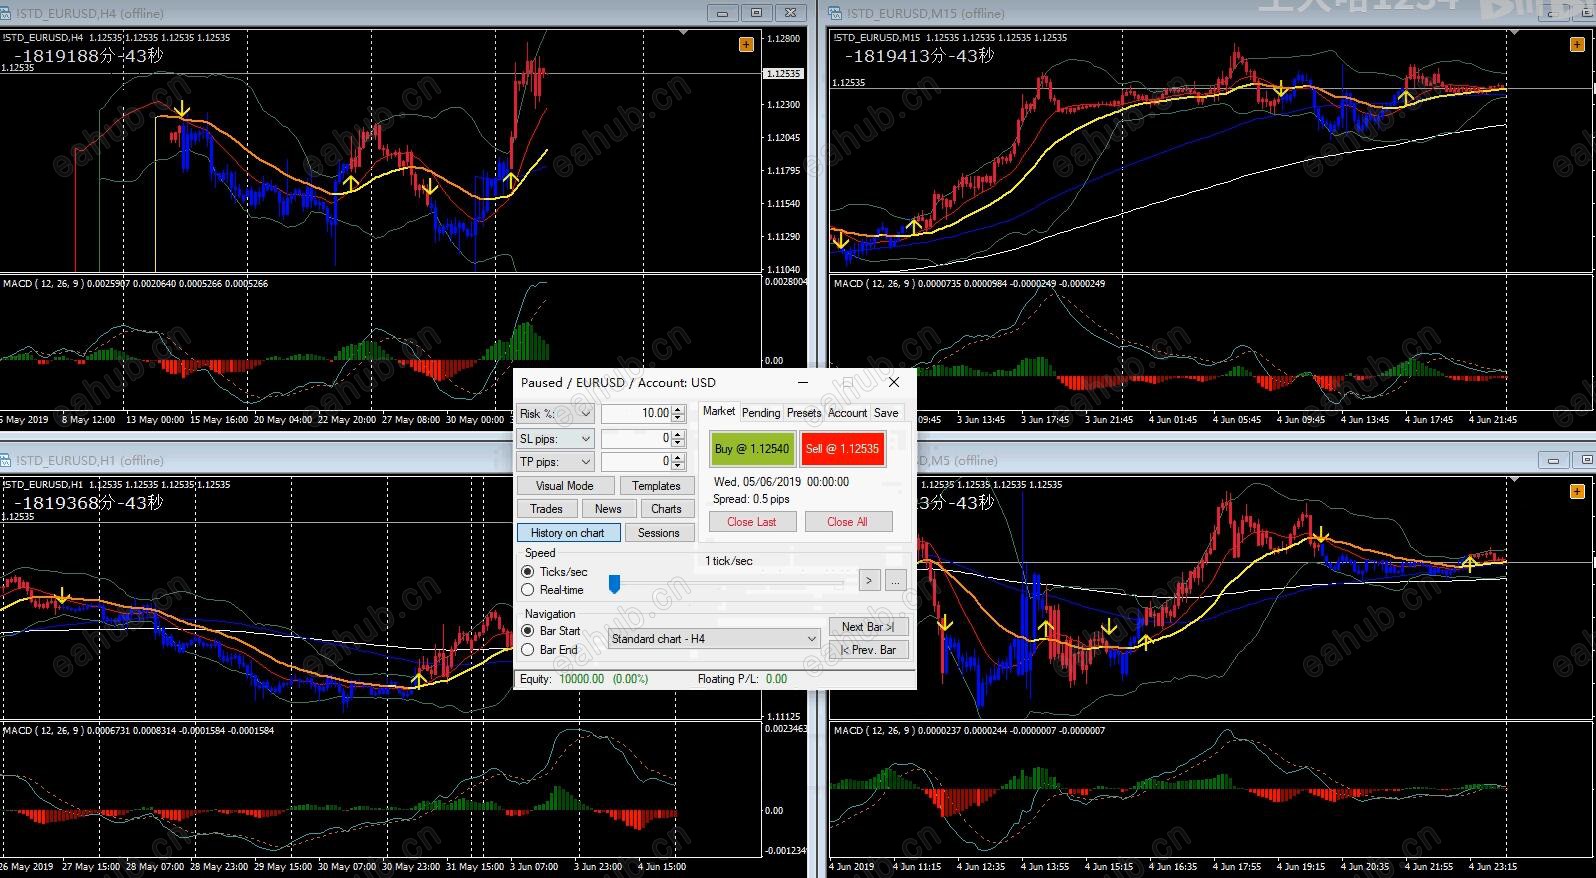The width and height of the screenshot is (1596, 878).
Task: Decrease Risk % with down arrow
Action: point(679,417)
